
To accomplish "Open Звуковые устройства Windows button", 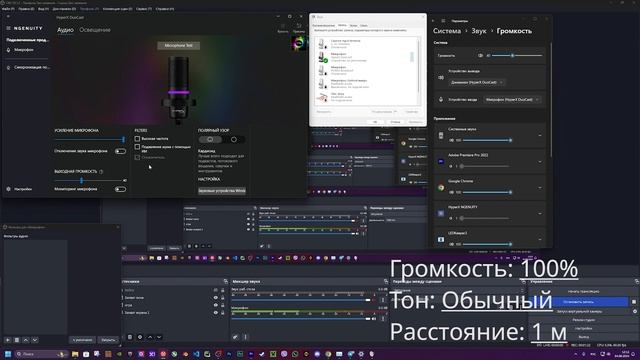I will point(222,191).
